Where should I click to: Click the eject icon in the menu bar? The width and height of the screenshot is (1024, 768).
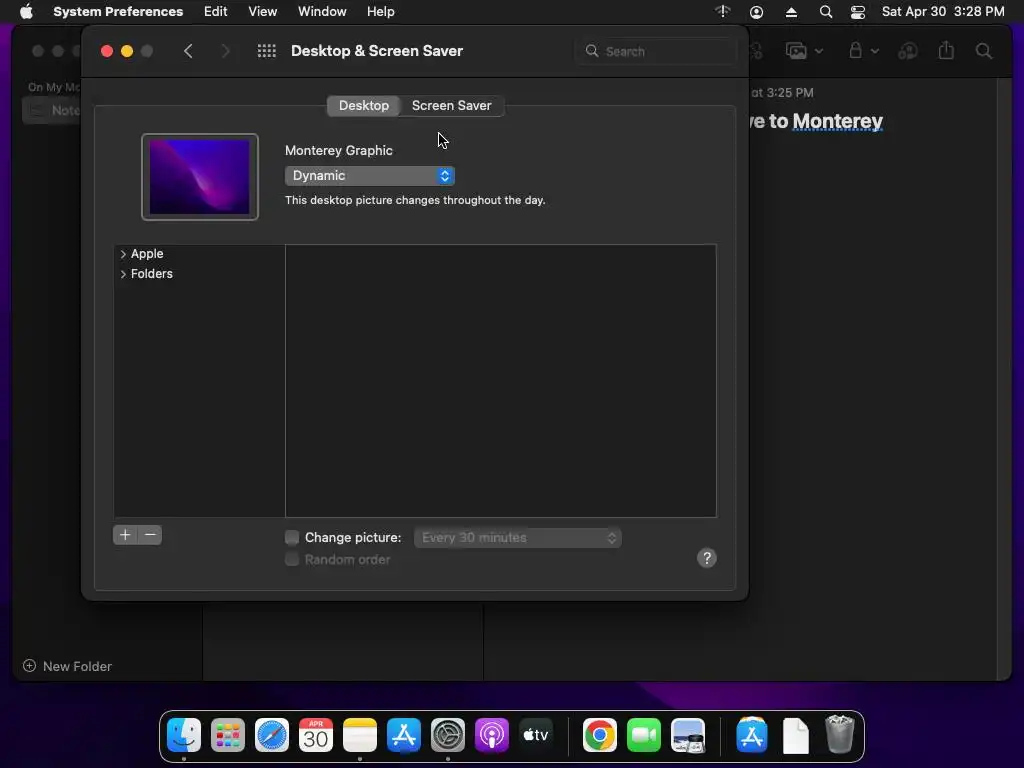(x=791, y=12)
